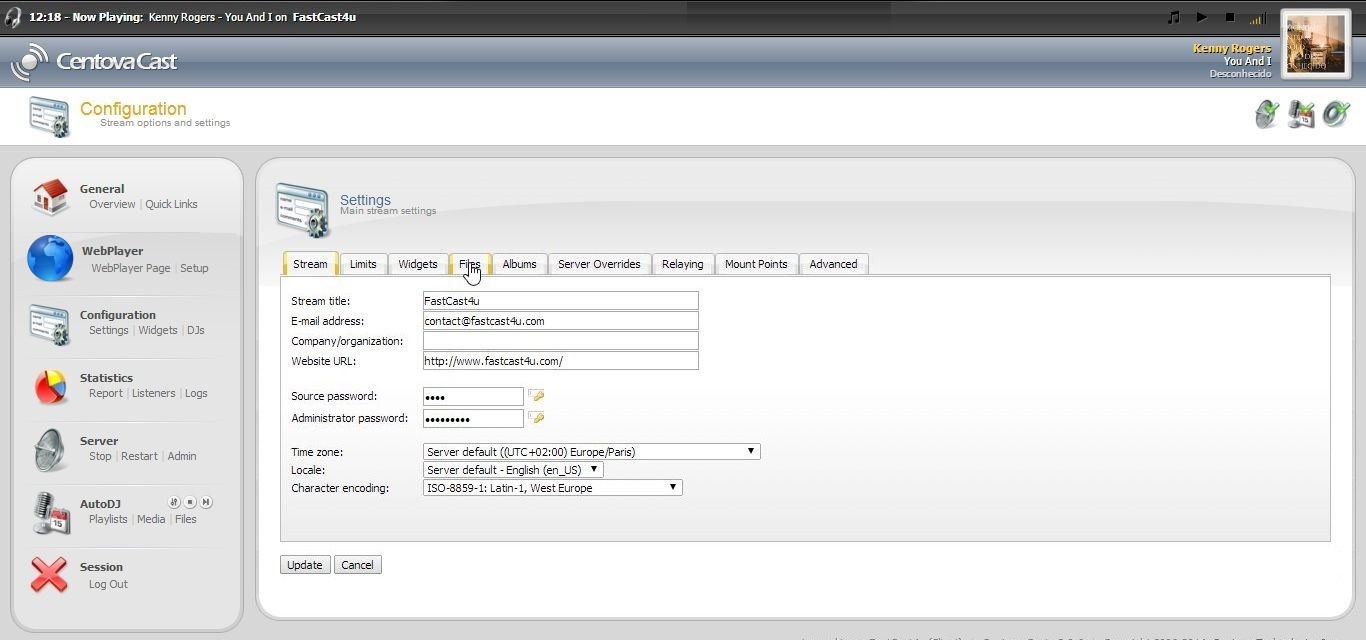1366x640 pixels.
Task: Click the Server Stop link
Action: click(x=100, y=456)
